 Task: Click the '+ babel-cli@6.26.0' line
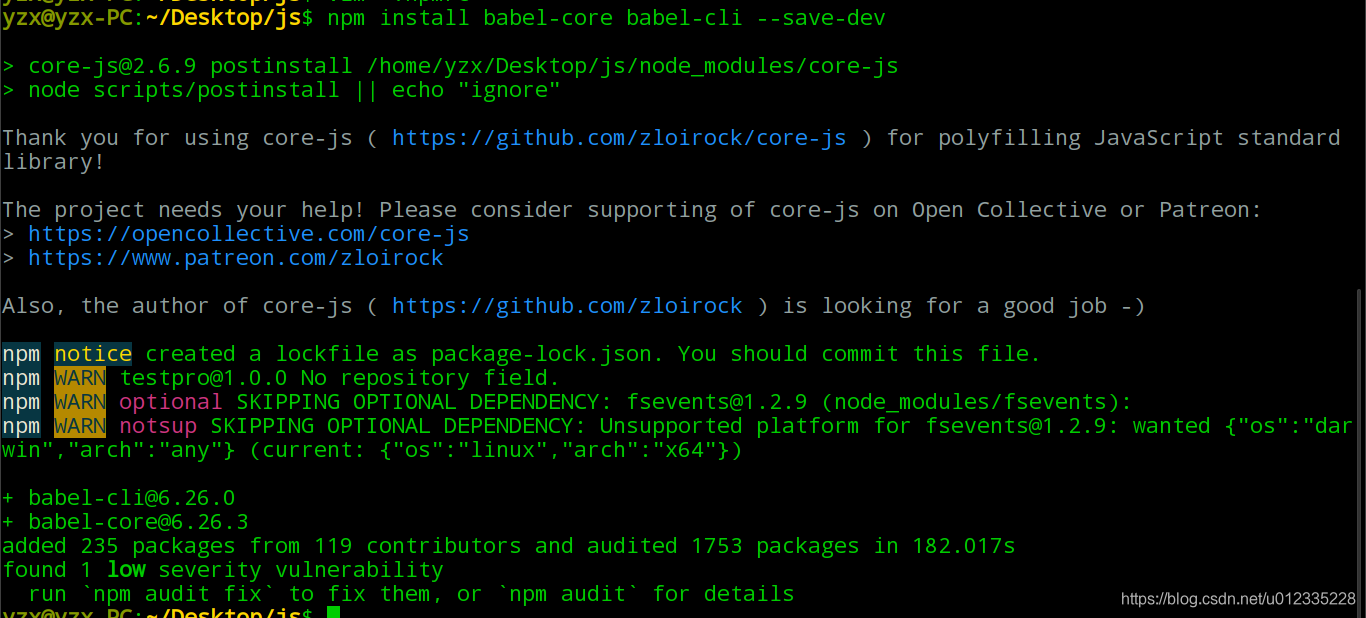tap(119, 498)
